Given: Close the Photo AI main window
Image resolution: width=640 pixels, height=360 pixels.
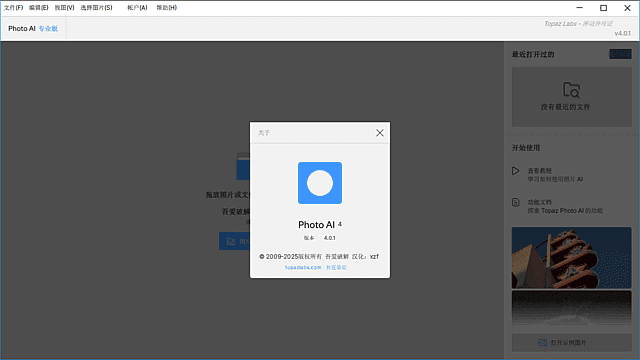Looking at the screenshot, I should 627,8.
